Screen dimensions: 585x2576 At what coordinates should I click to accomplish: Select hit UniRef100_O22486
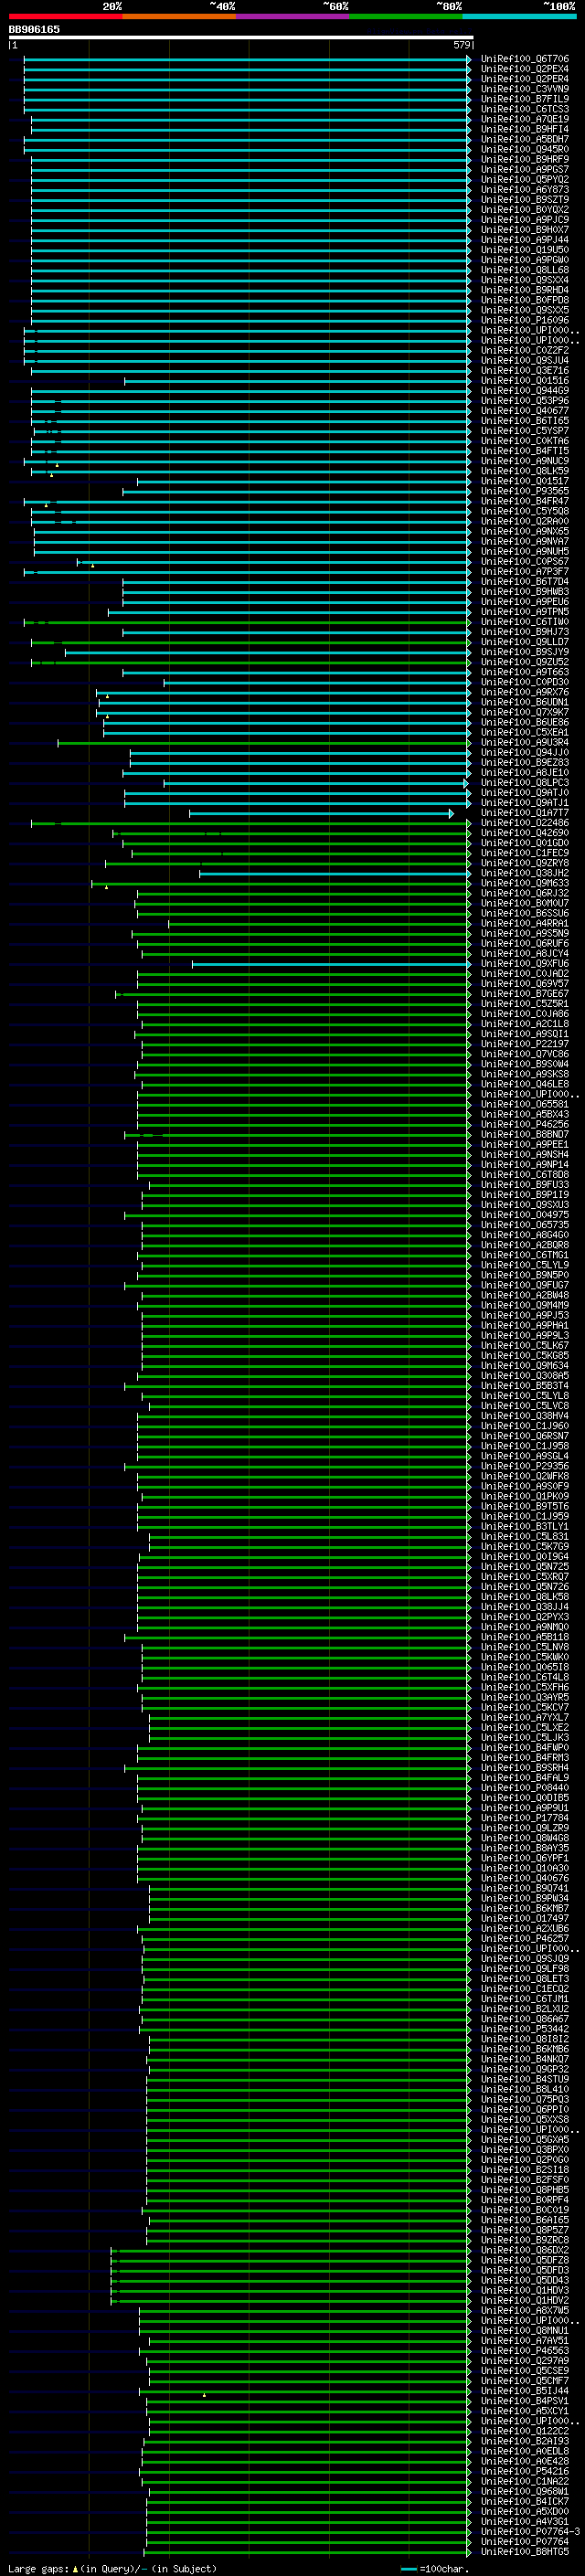click(524, 823)
